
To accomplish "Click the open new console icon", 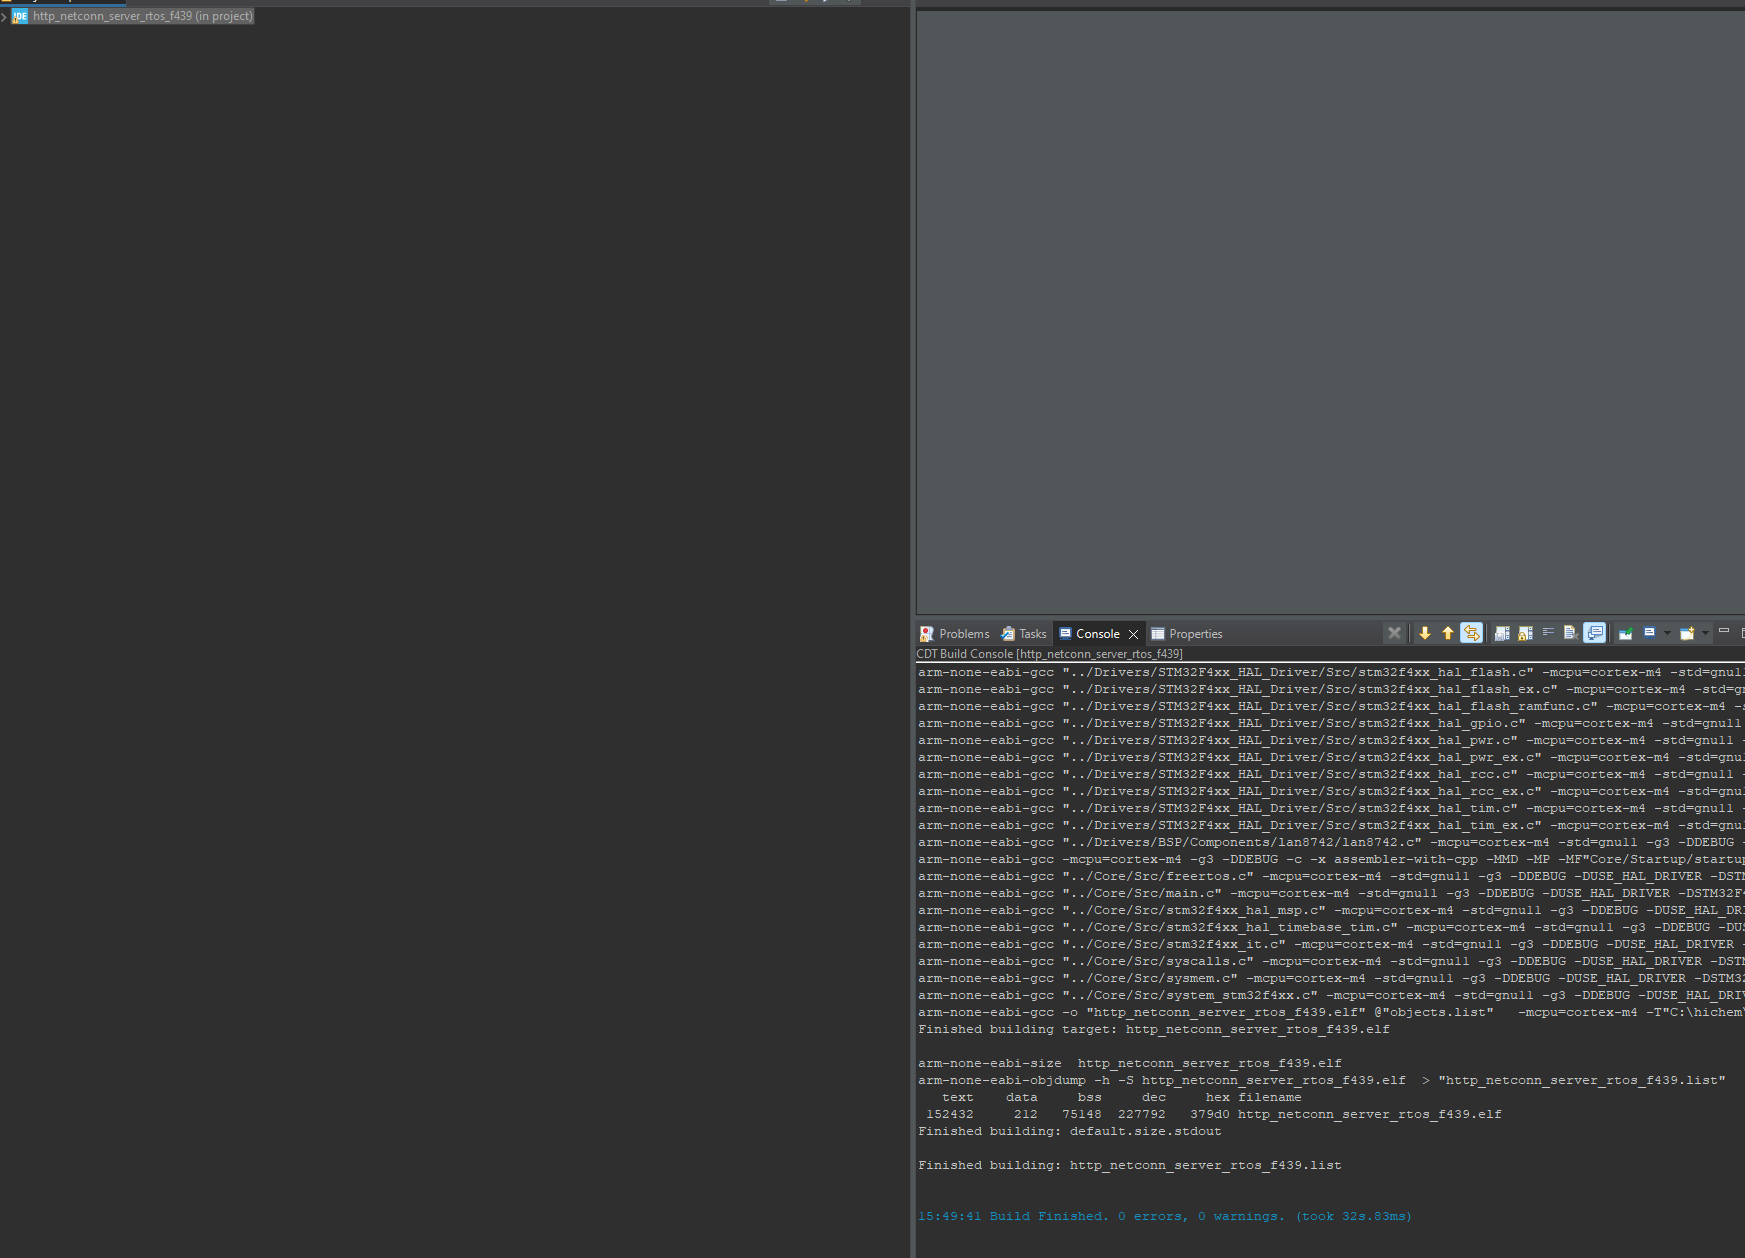I will click(1687, 633).
